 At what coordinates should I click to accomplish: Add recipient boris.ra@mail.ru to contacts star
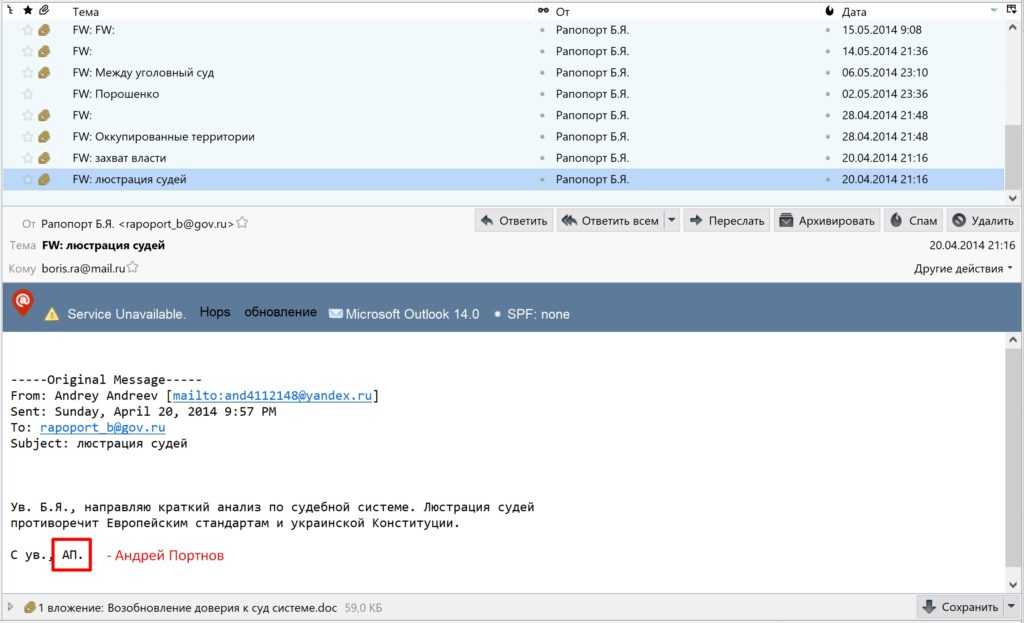[133, 267]
